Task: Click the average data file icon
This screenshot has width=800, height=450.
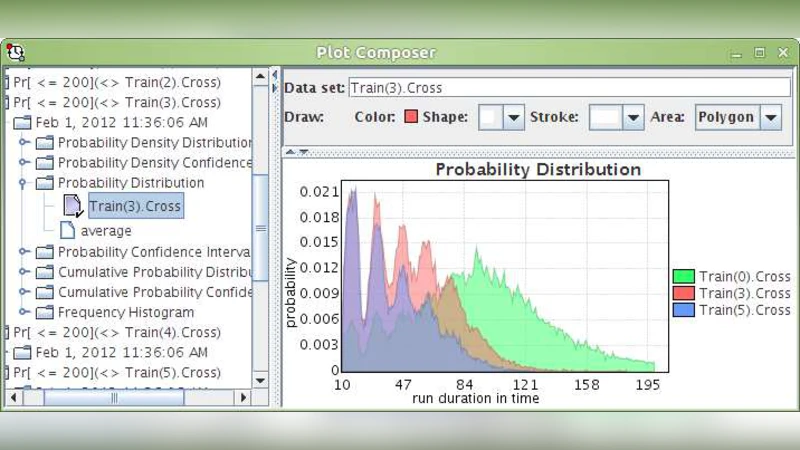Action: point(67,231)
